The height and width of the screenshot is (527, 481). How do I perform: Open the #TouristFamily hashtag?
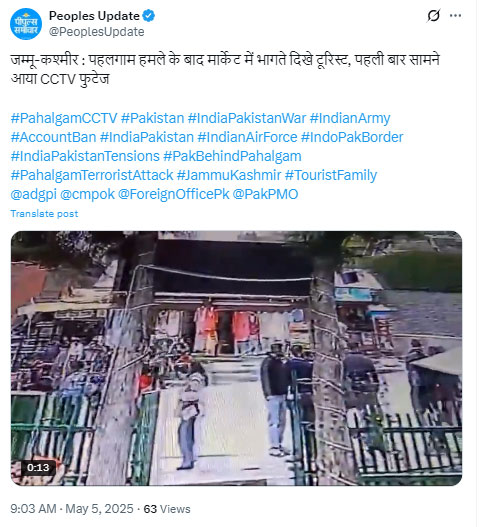point(331,175)
